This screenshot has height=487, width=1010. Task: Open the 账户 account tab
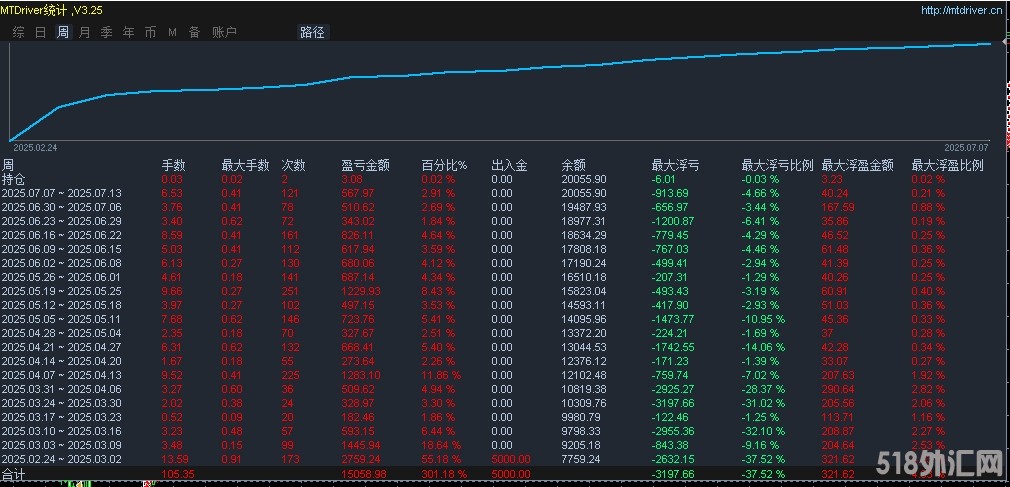pyautogui.click(x=225, y=32)
